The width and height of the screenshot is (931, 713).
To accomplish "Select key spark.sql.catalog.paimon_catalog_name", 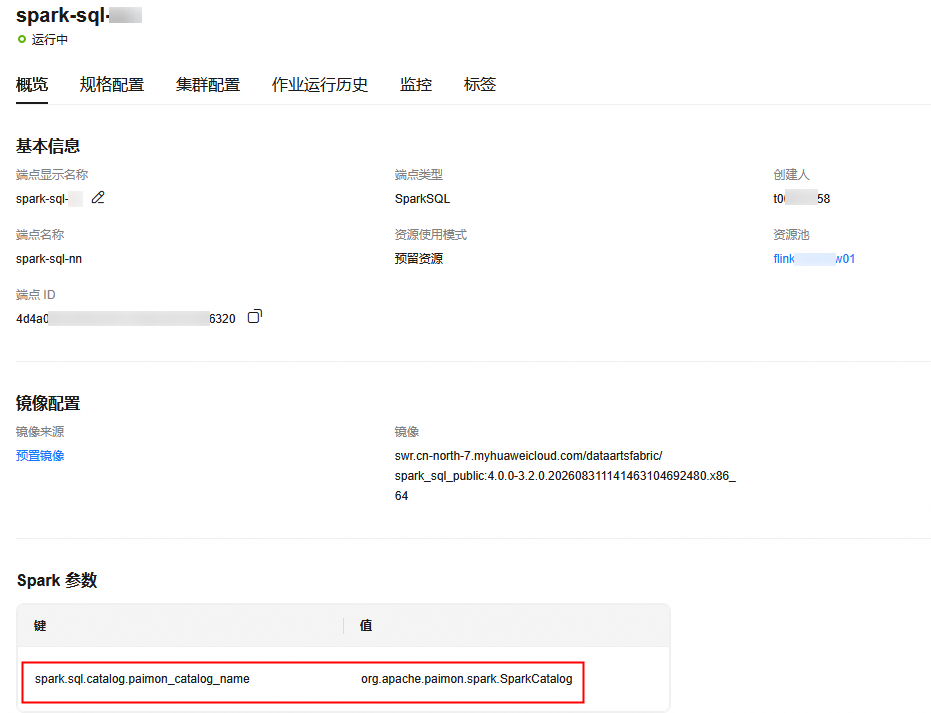I will click(x=142, y=679).
